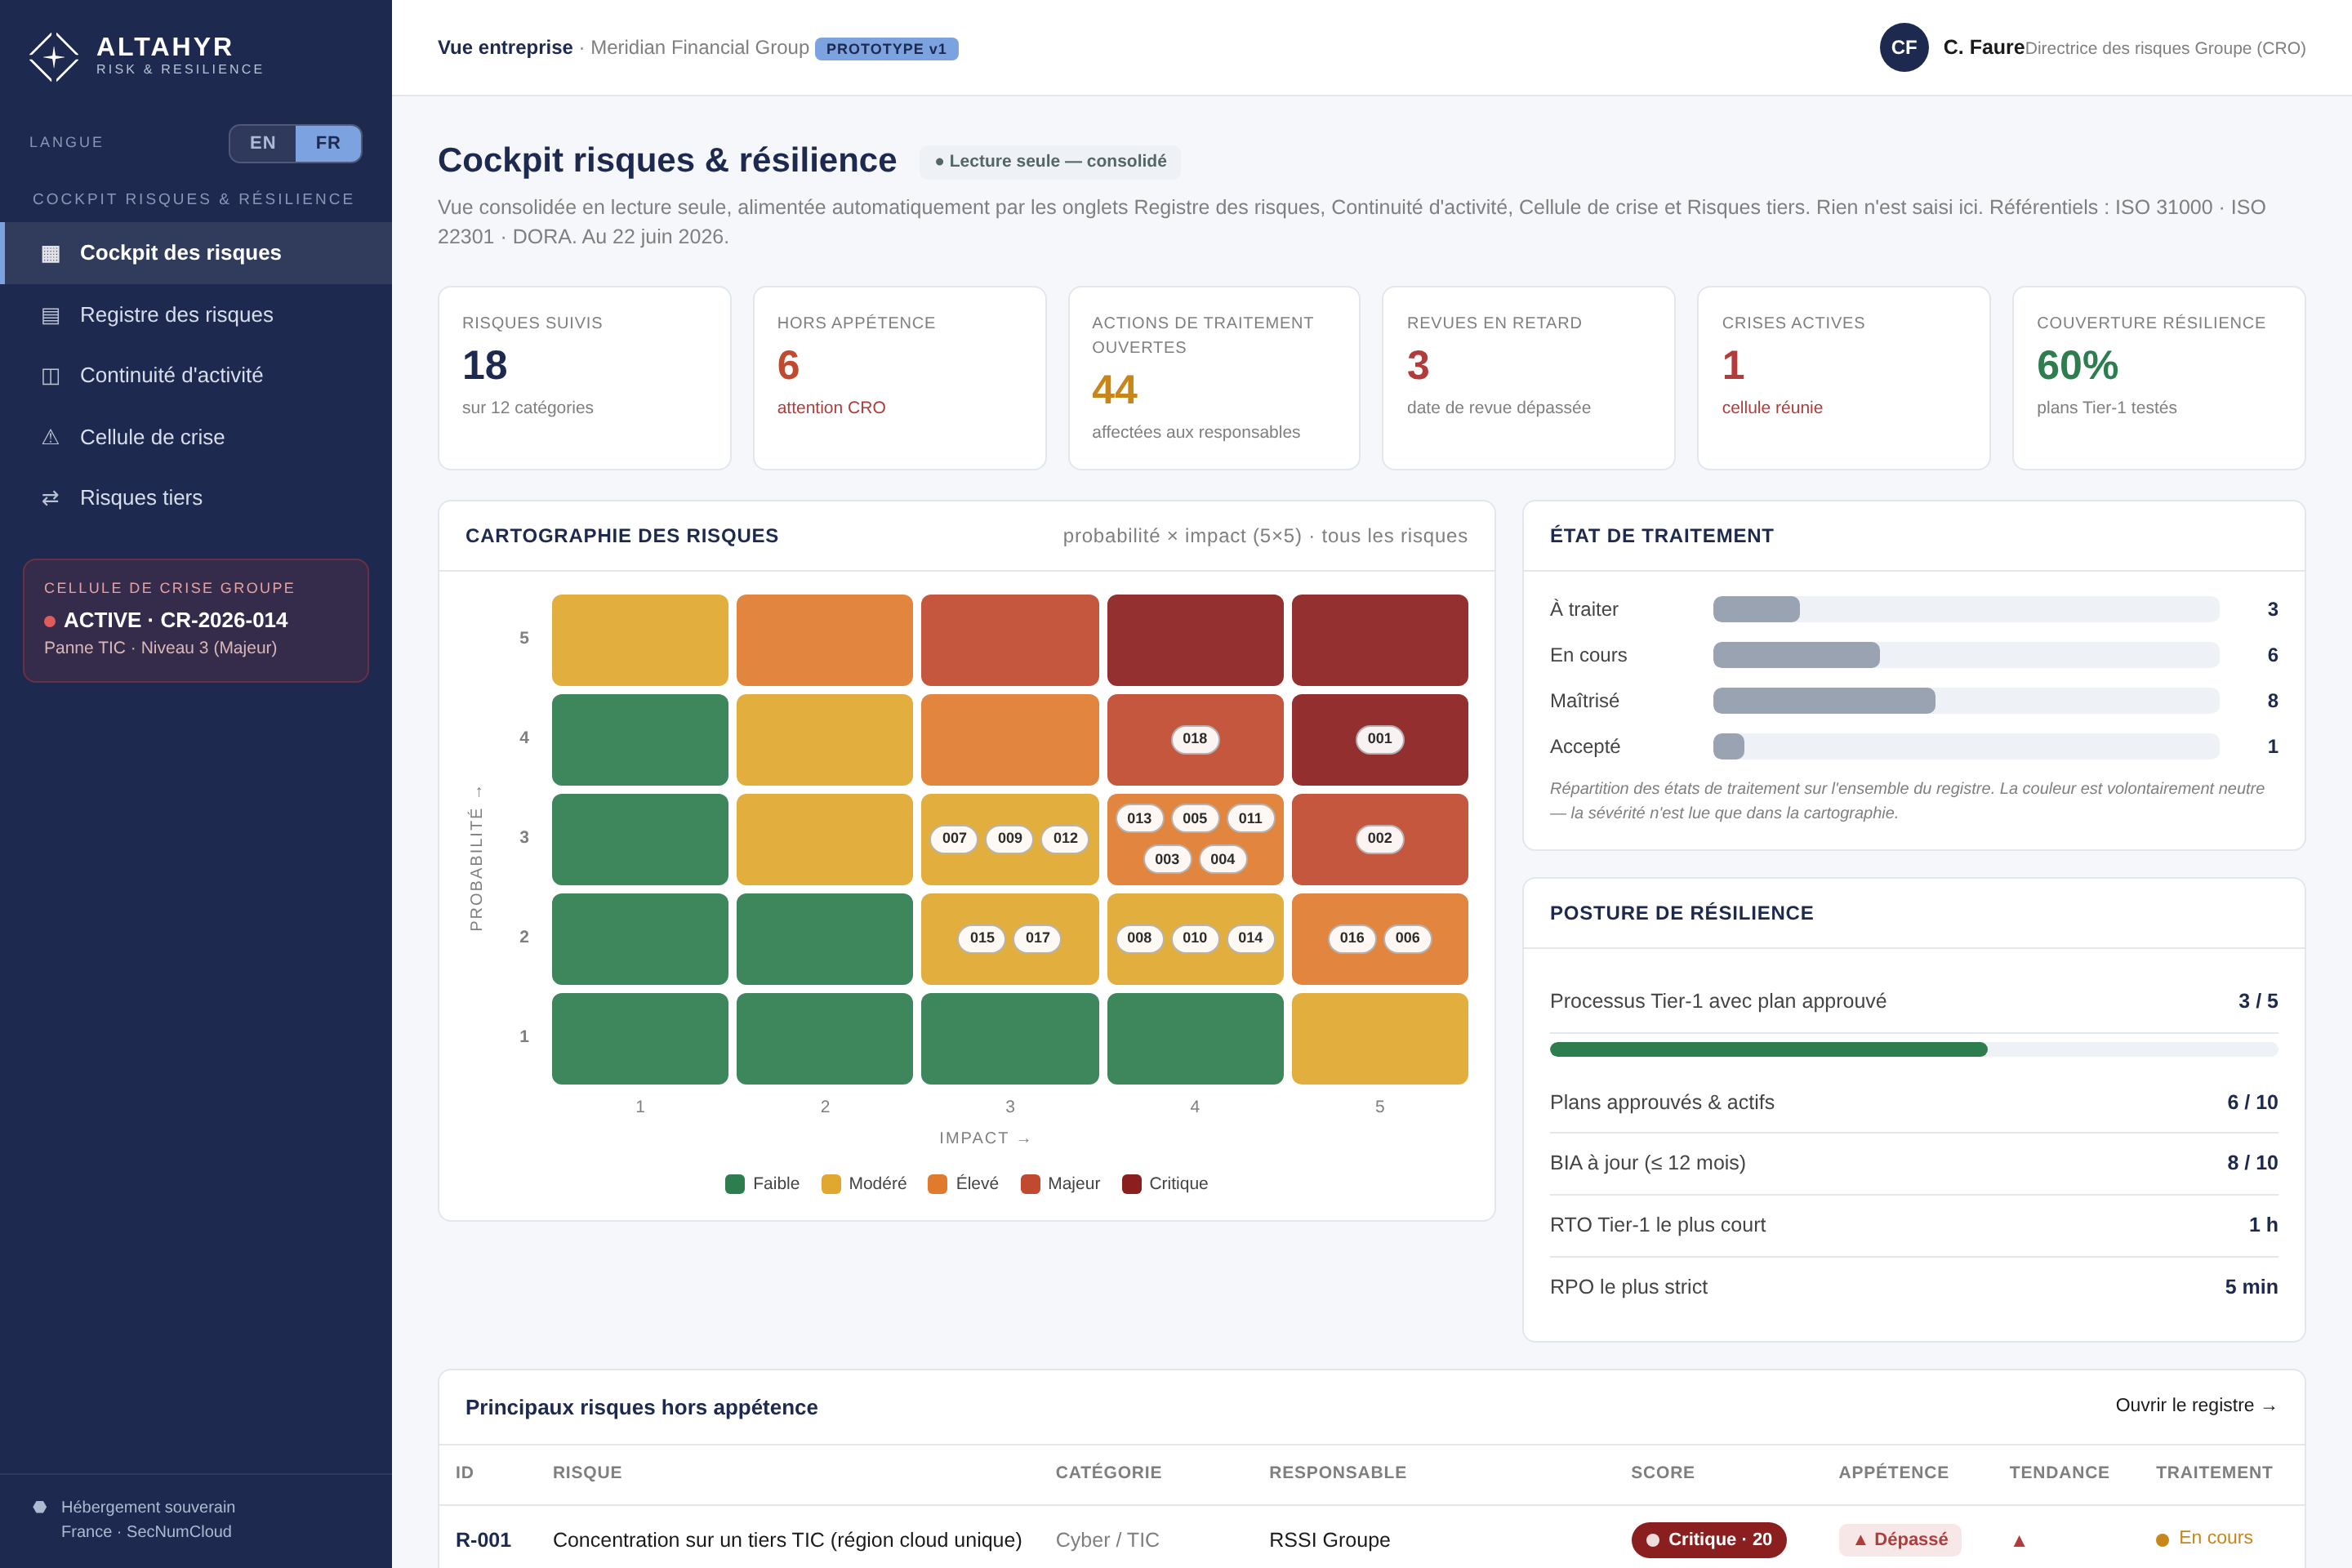
Task: Click the CF user avatar
Action: (x=1904, y=47)
